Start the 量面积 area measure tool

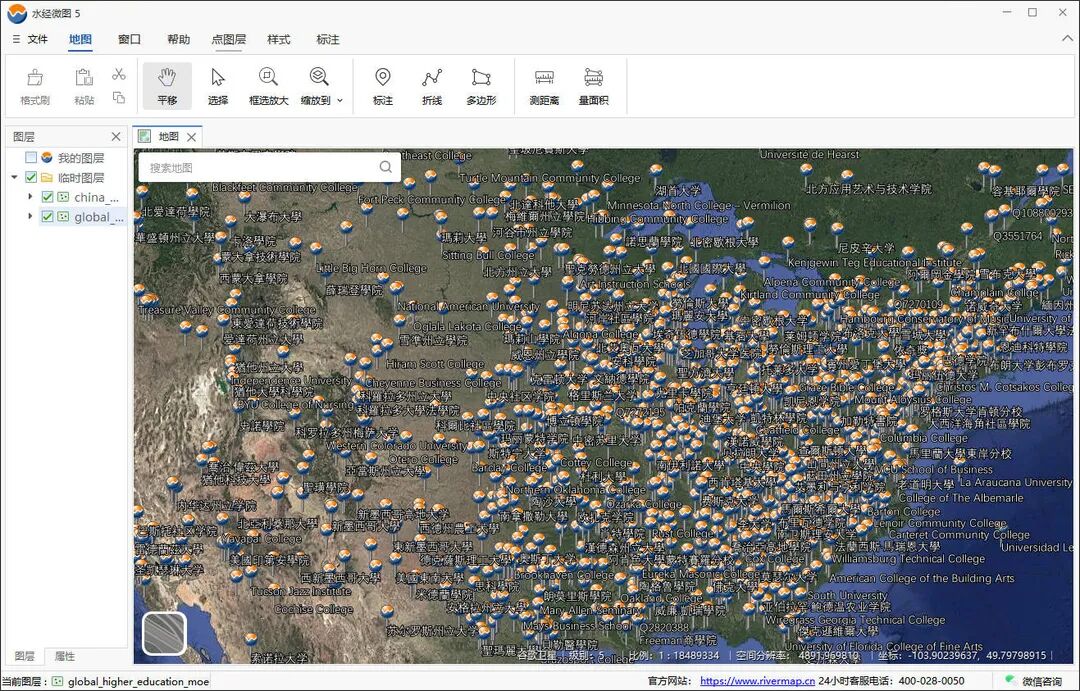pyautogui.click(x=593, y=86)
